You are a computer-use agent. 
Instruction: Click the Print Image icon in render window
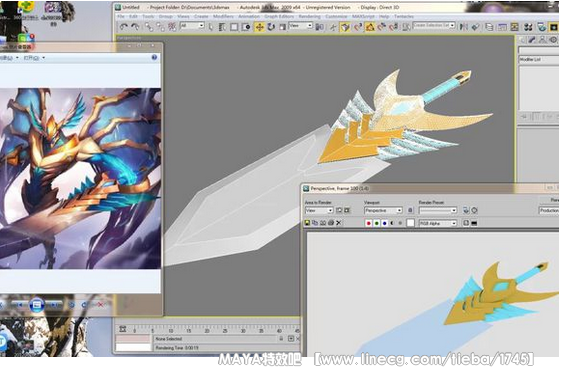click(331, 223)
